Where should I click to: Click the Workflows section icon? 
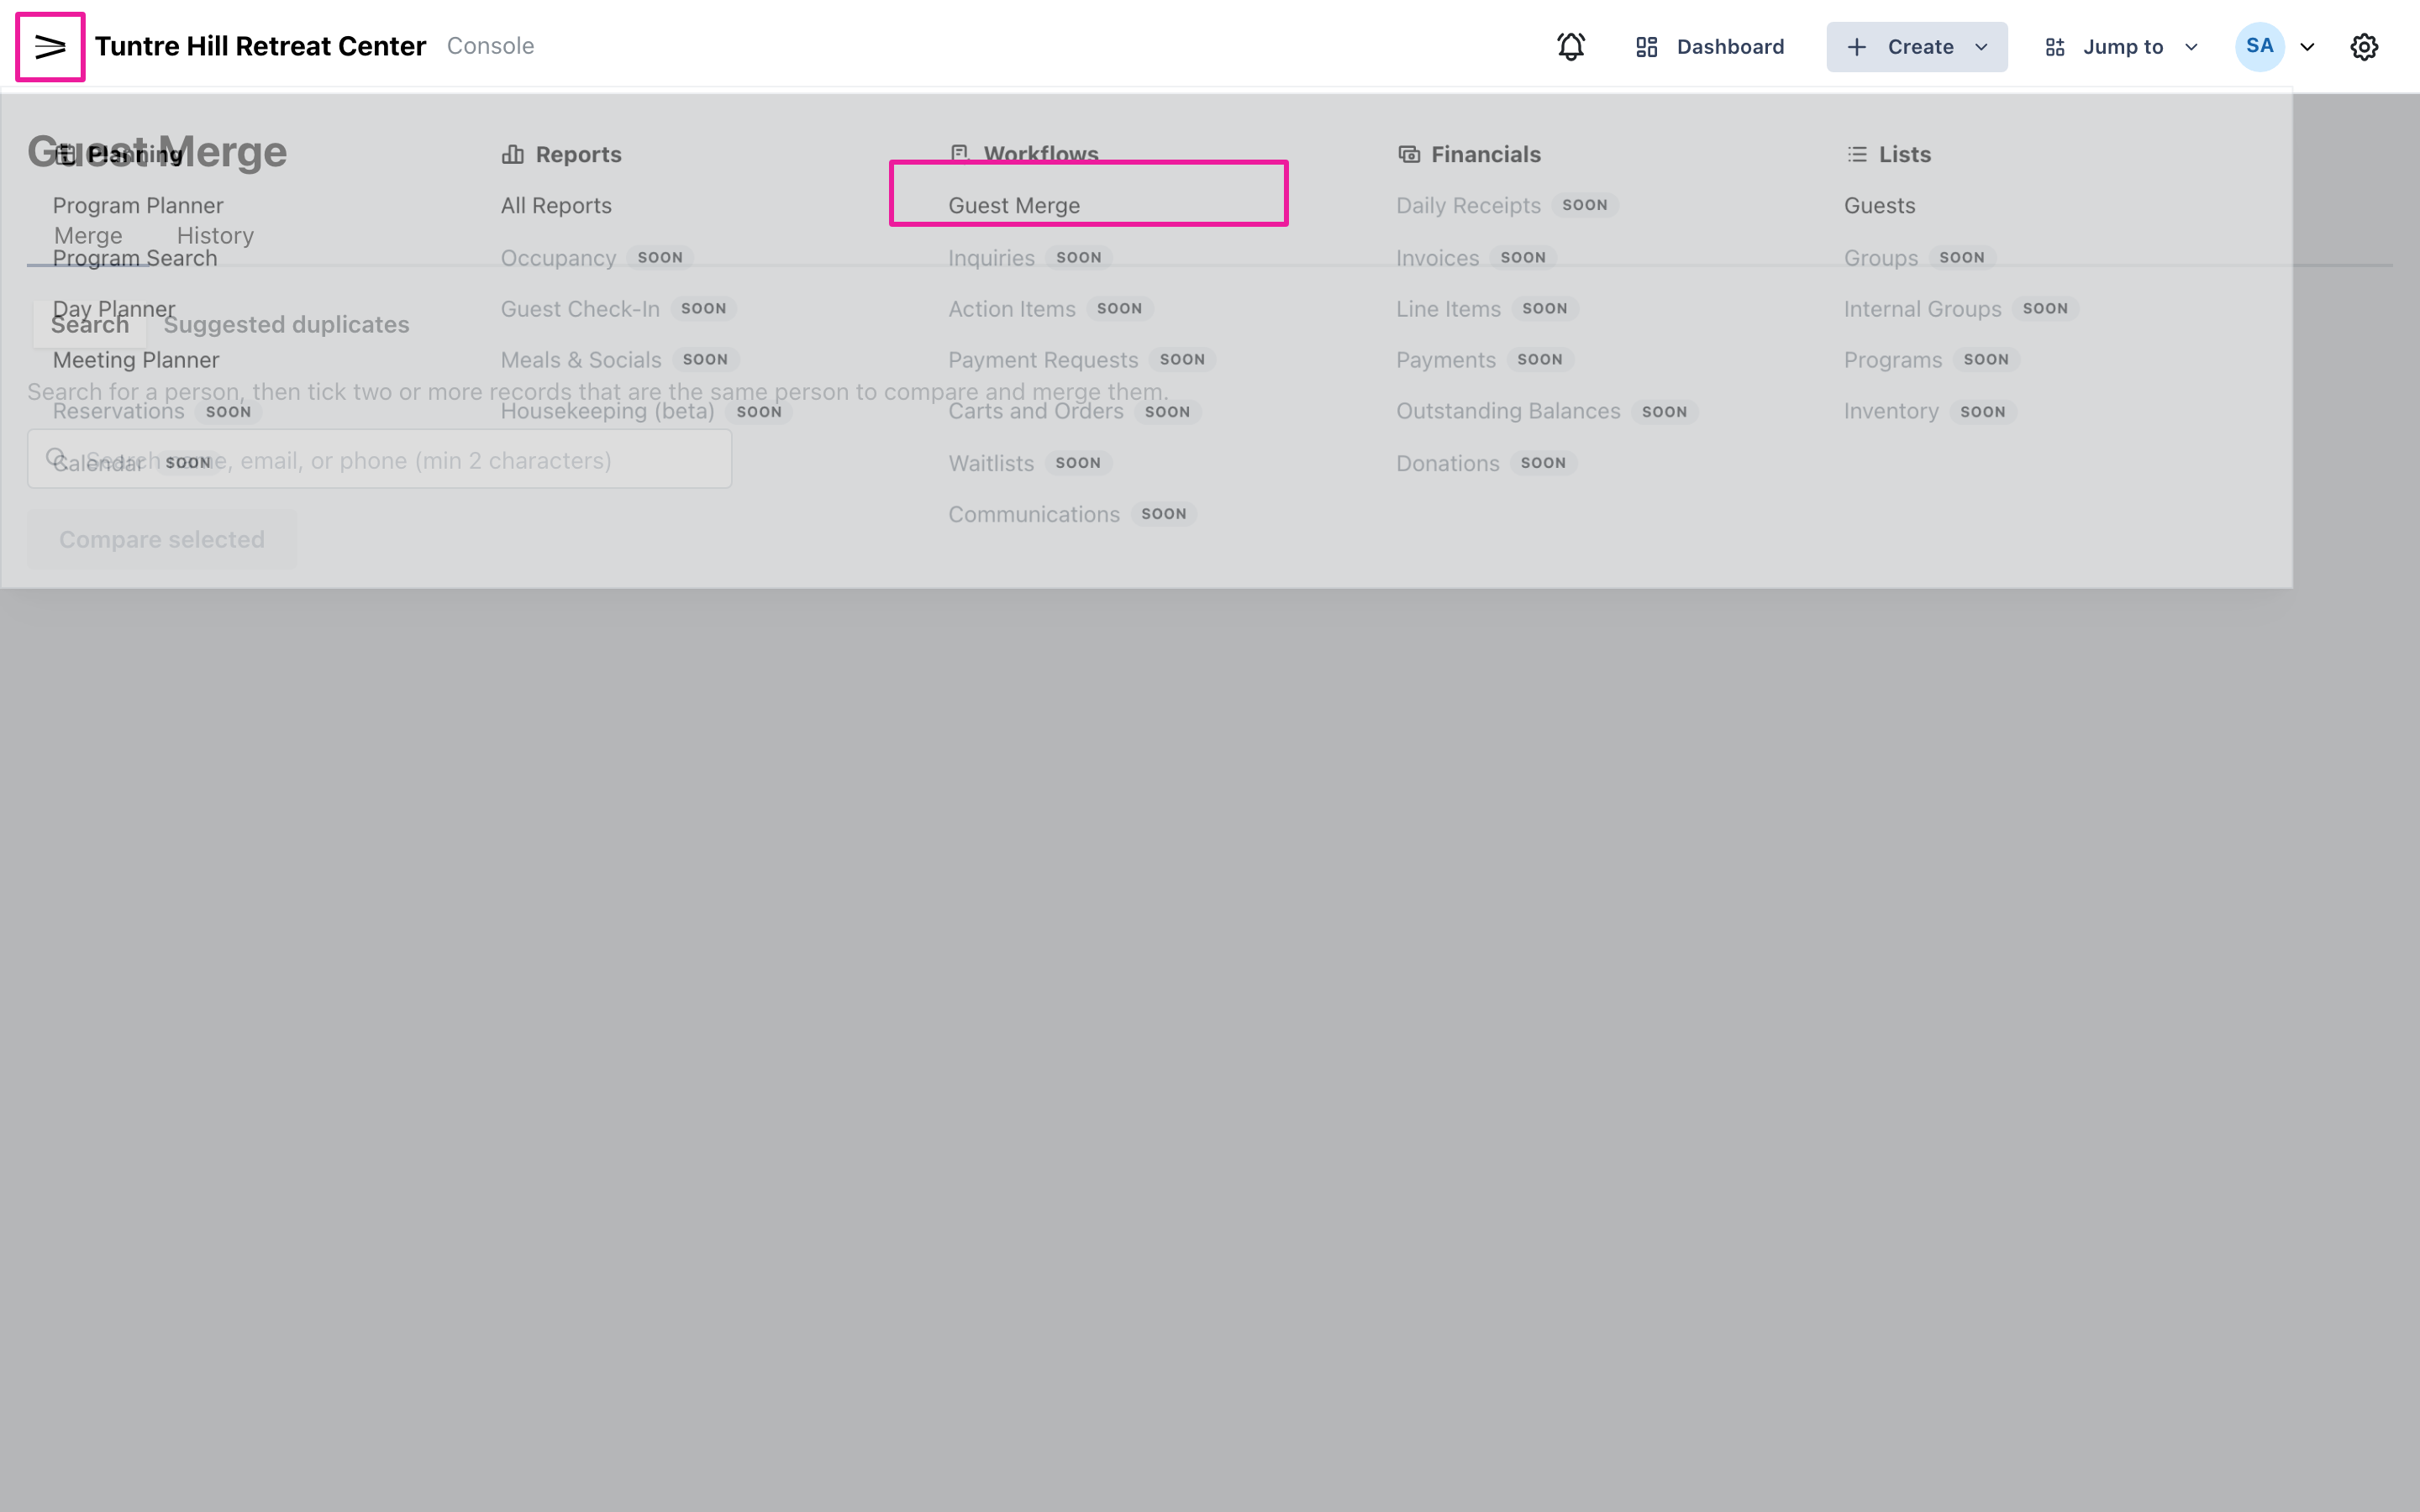[x=960, y=154]
